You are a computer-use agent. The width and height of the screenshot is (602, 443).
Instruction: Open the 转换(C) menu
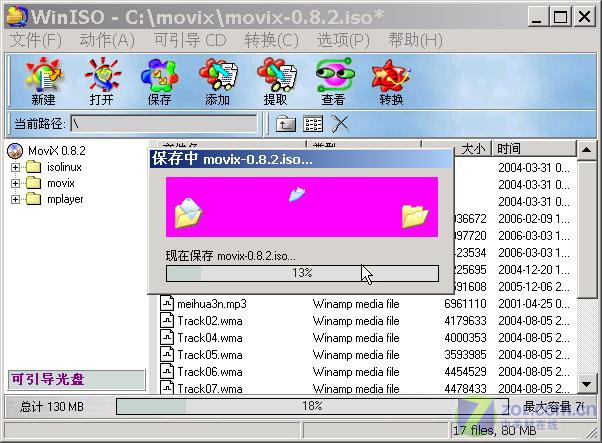(271, 40)
